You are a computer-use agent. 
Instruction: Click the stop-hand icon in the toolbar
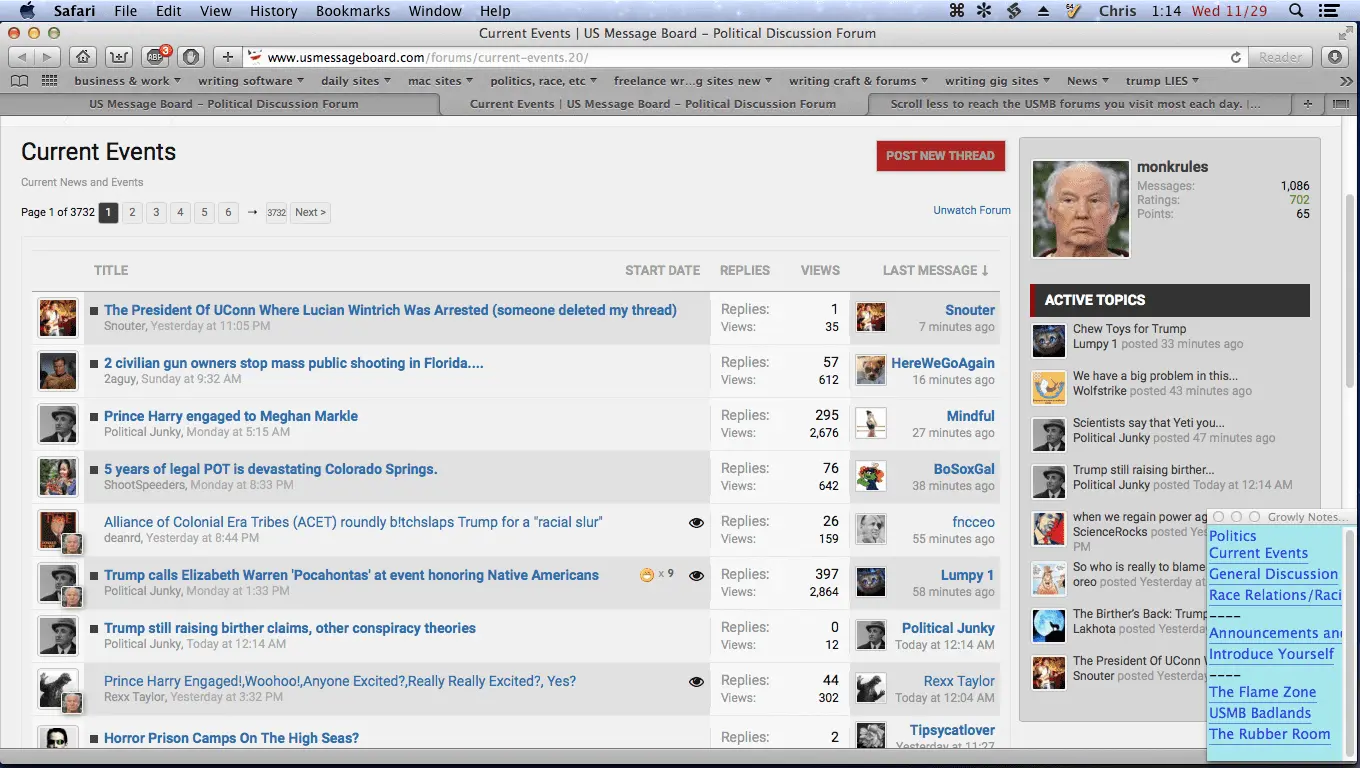[189, 56]
